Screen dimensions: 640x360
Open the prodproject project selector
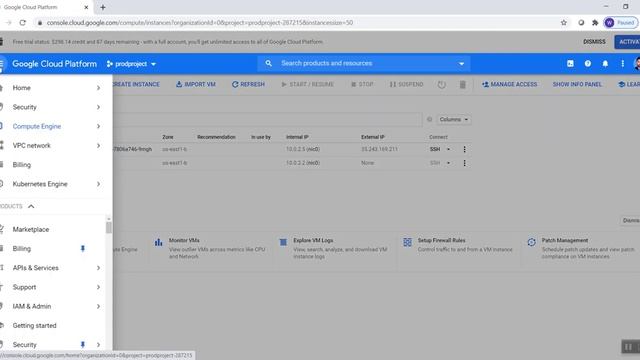point(131,64)
